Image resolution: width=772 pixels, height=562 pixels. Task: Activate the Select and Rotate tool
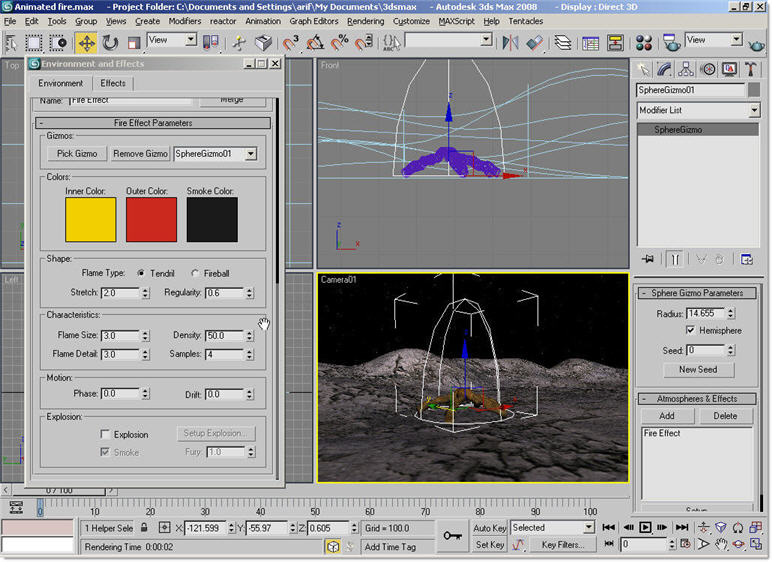110,42
